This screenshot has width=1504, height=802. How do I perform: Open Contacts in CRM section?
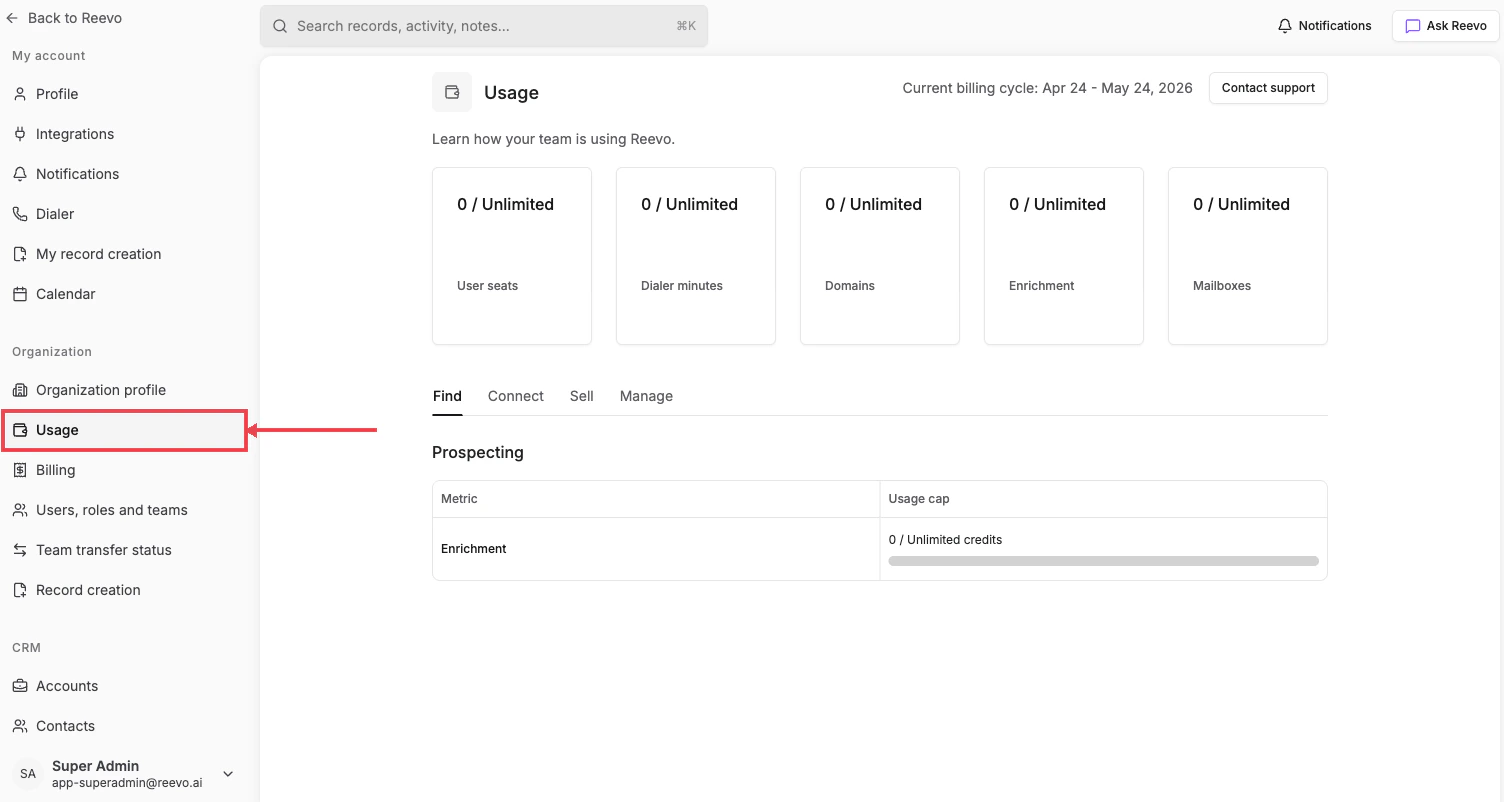click(x=125, y=726)
